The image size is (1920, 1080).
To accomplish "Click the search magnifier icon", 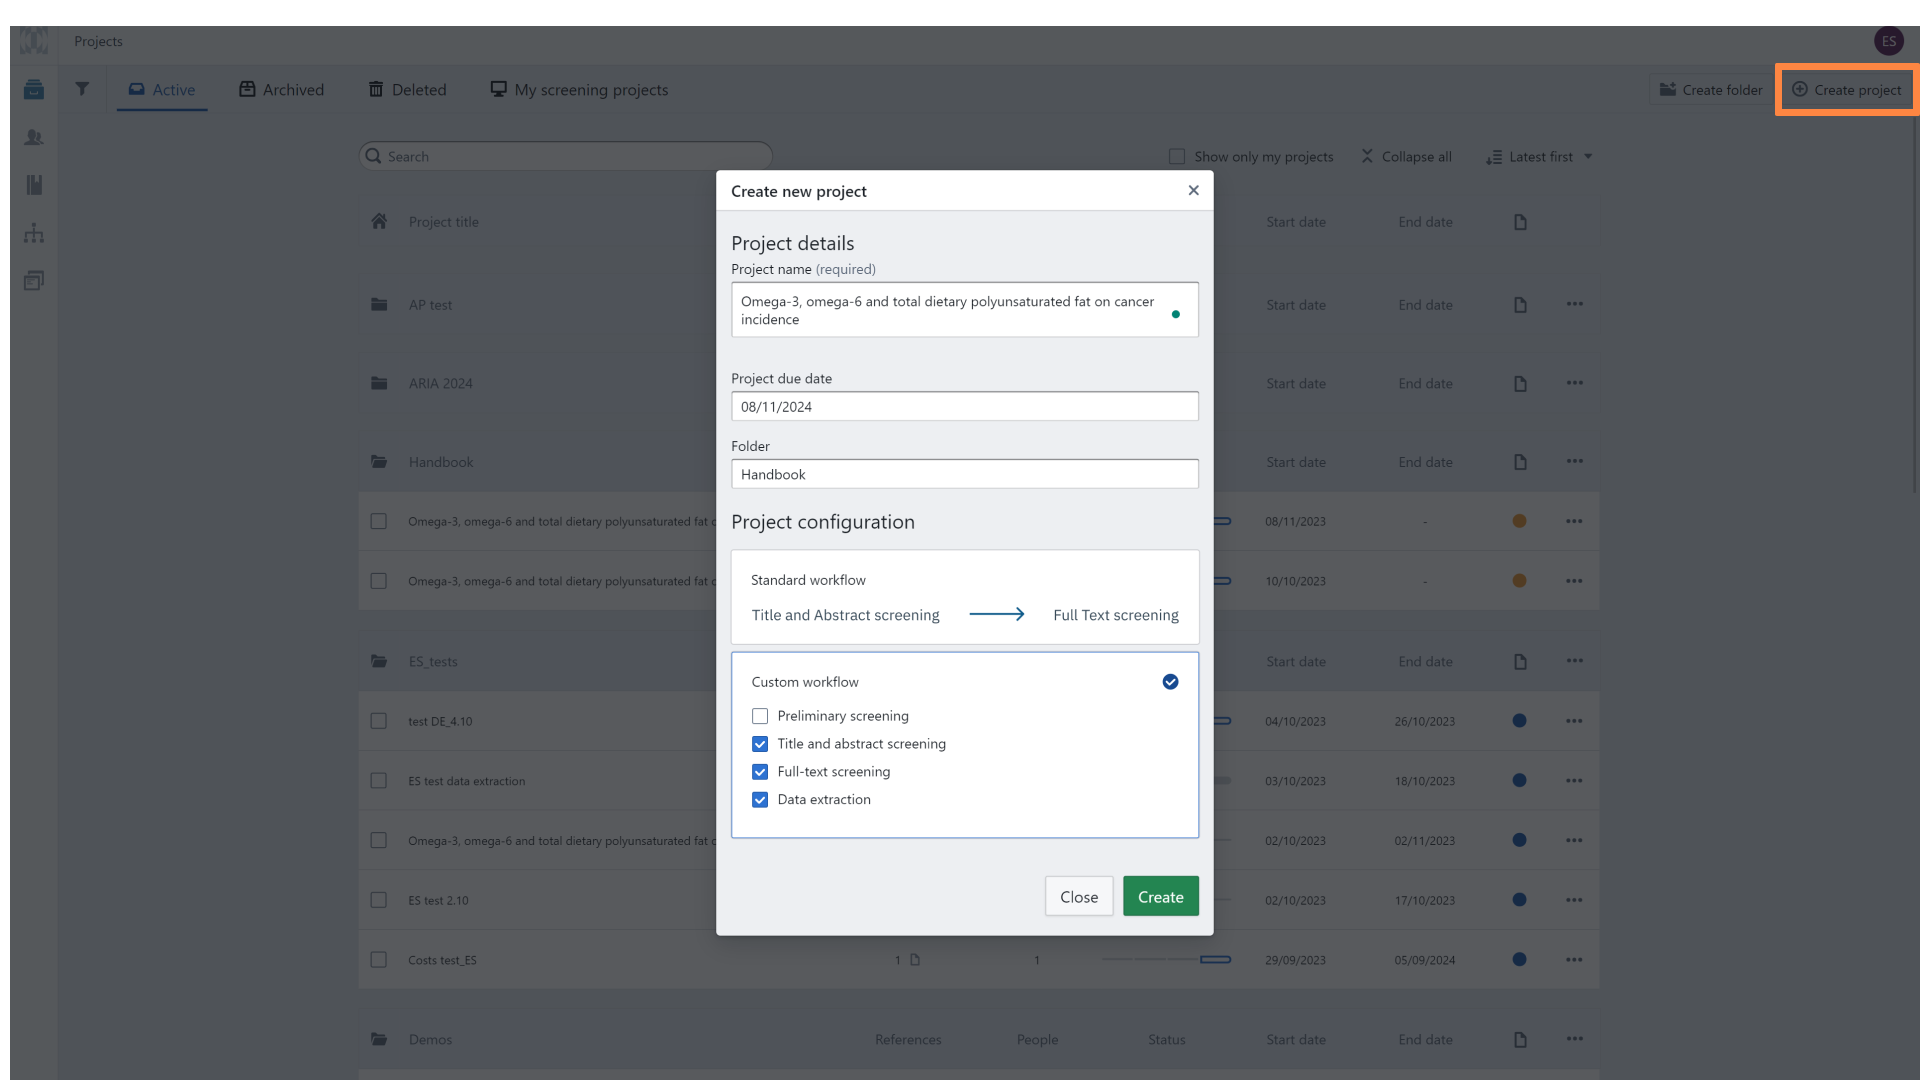I will tap(373, 156).
